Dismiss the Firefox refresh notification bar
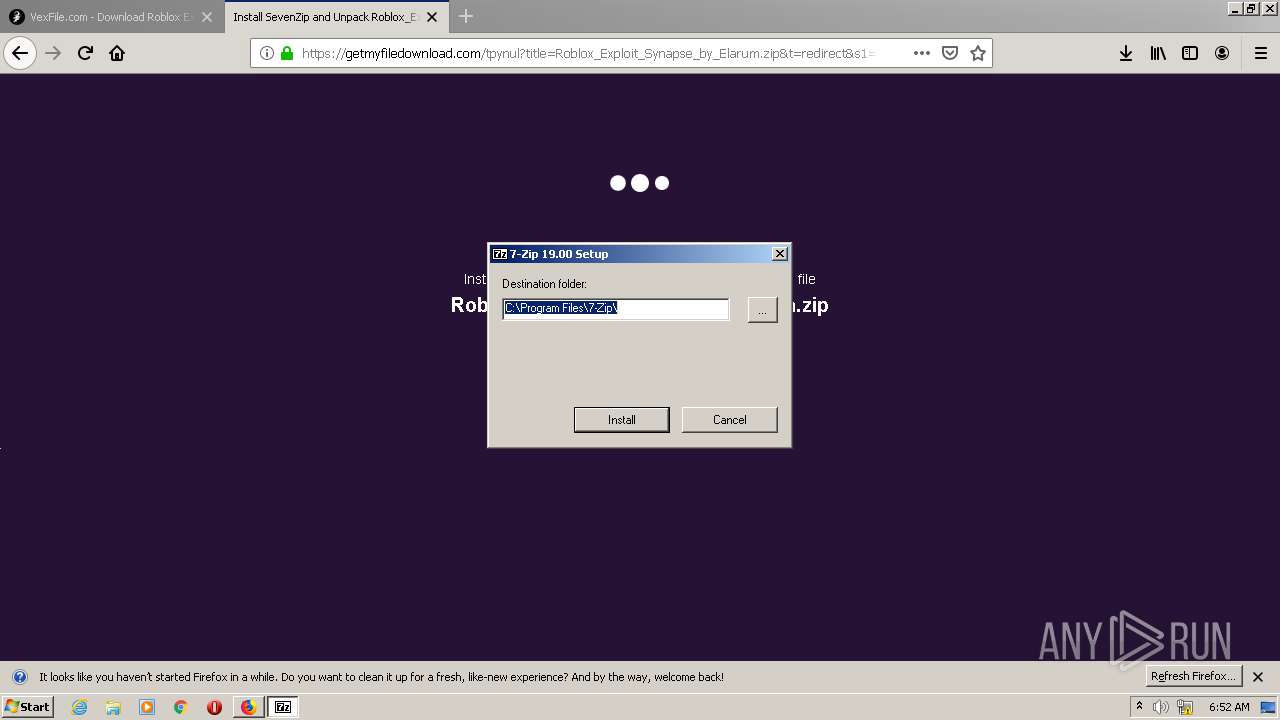 pos(1258,677)
